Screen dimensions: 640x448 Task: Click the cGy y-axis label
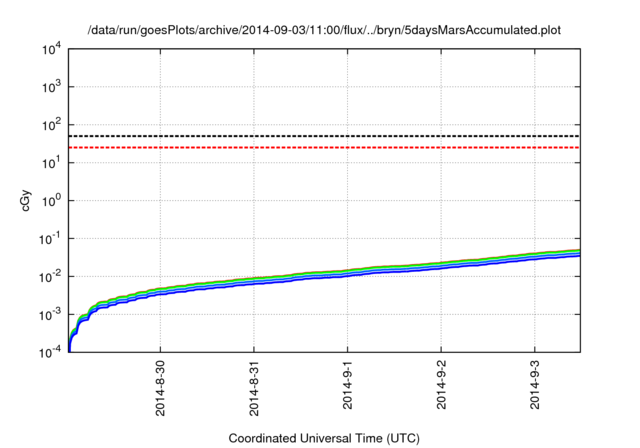[26, 201]
